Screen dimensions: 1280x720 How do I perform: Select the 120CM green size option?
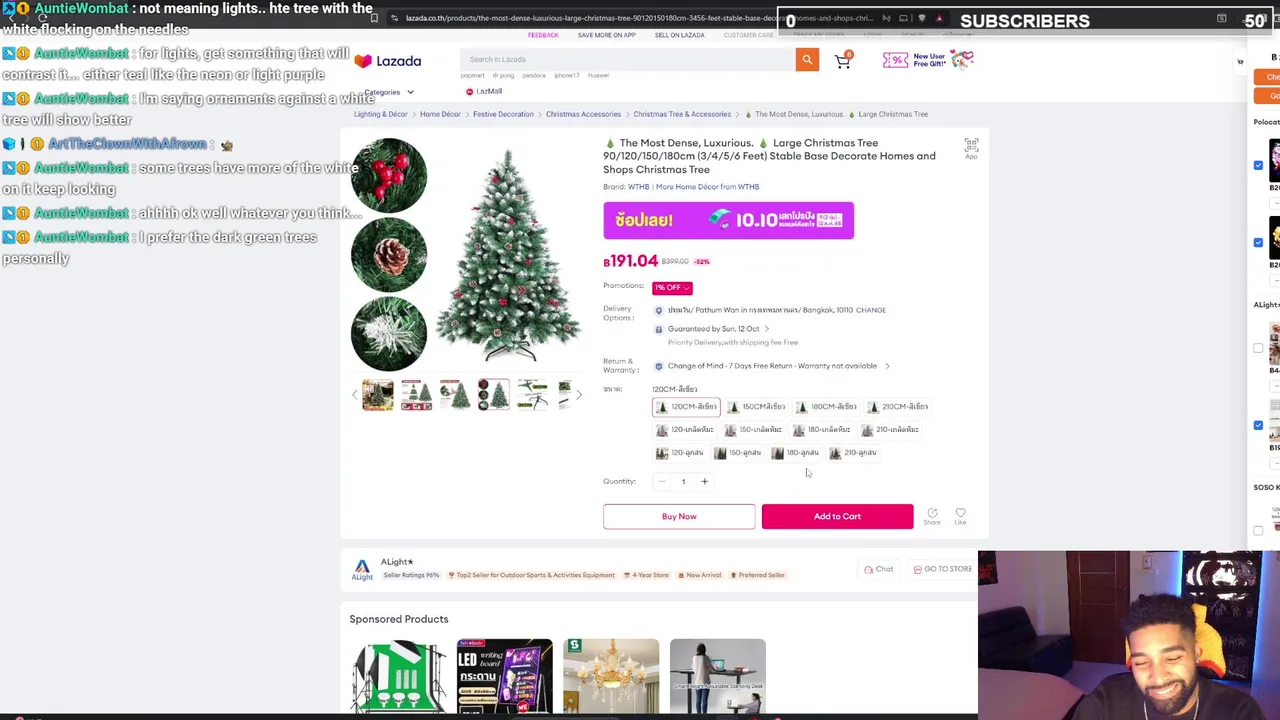[x=686, y=407]
